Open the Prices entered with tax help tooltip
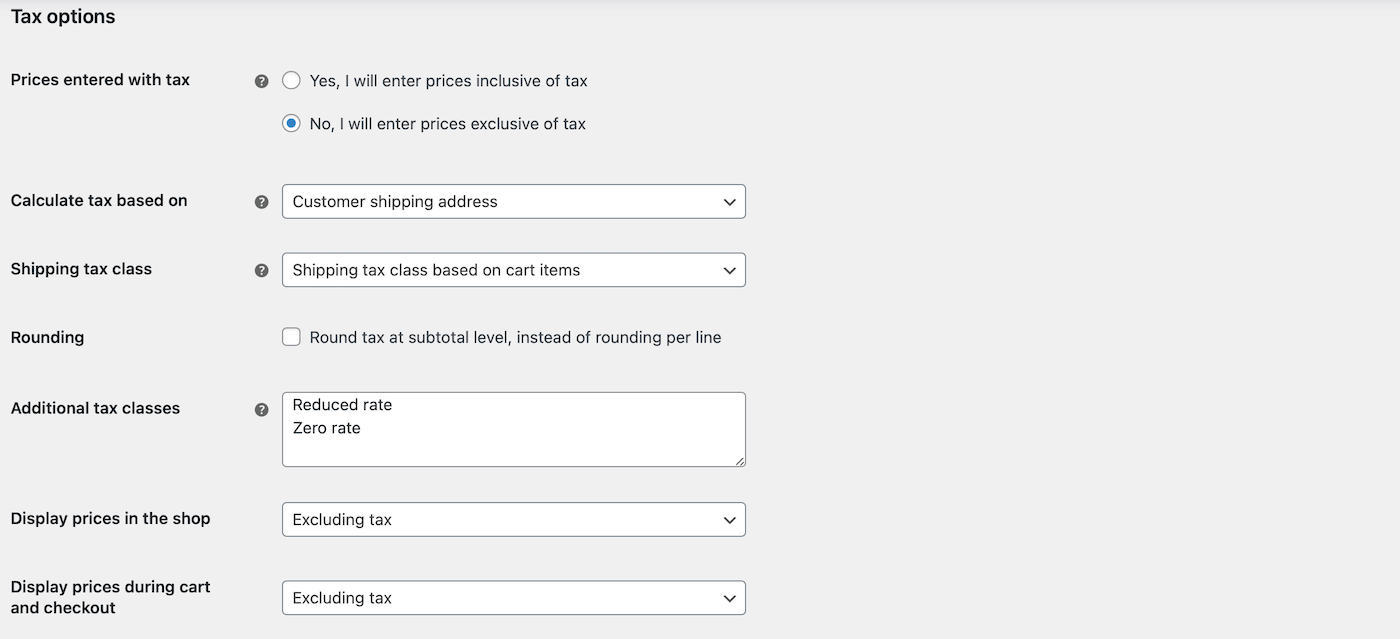This screenshot has height=639, width=1400. (x=261, y=80)
